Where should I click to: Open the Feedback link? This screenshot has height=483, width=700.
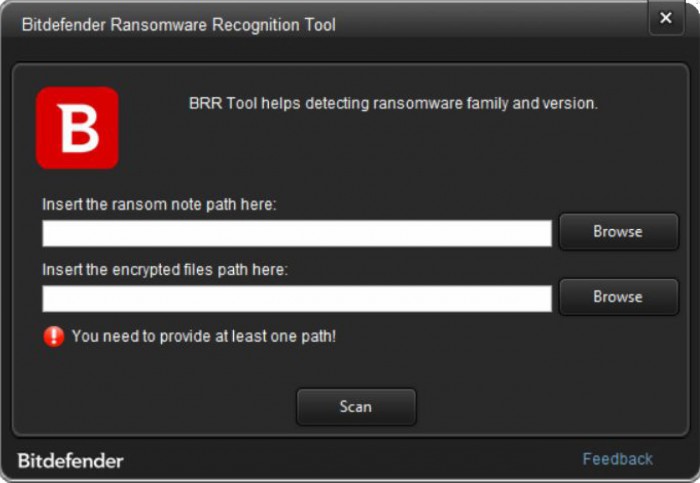(x=617, y=459)
